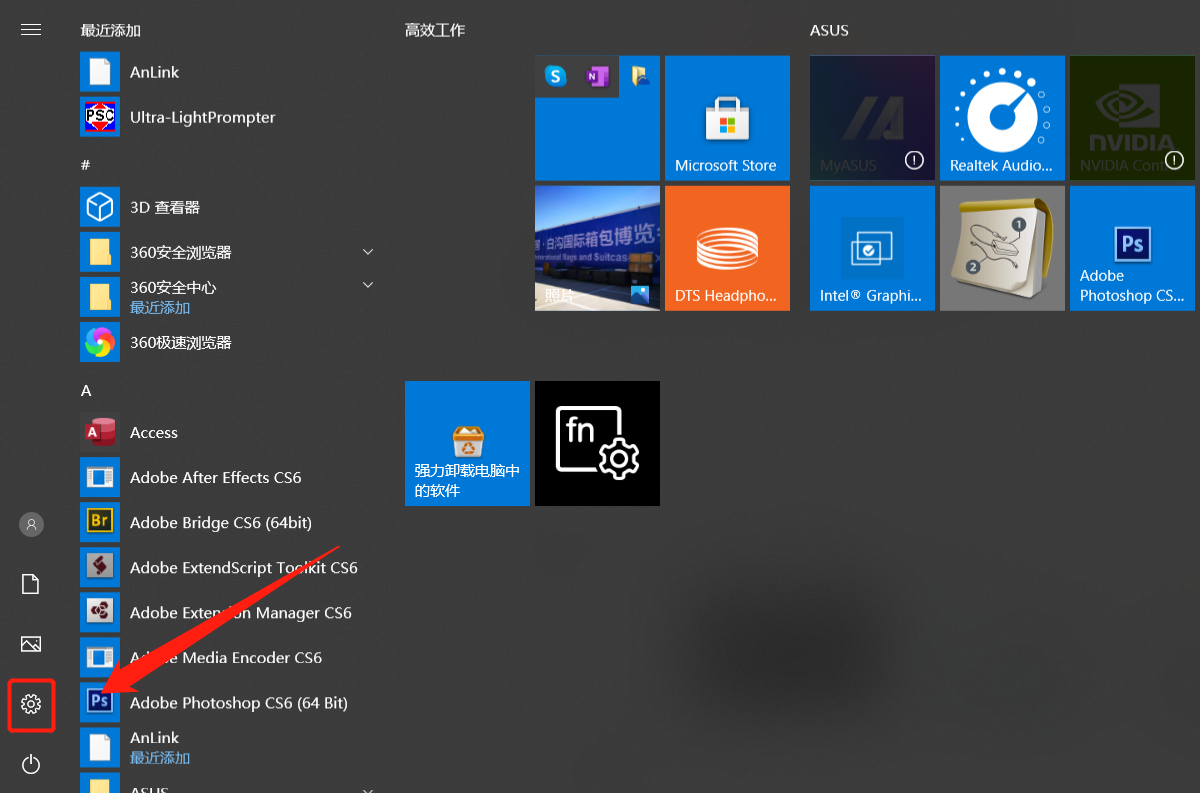Launch Adobe Media Encoder CS6
1200x793 pixels.
click(x=230, y=657)
